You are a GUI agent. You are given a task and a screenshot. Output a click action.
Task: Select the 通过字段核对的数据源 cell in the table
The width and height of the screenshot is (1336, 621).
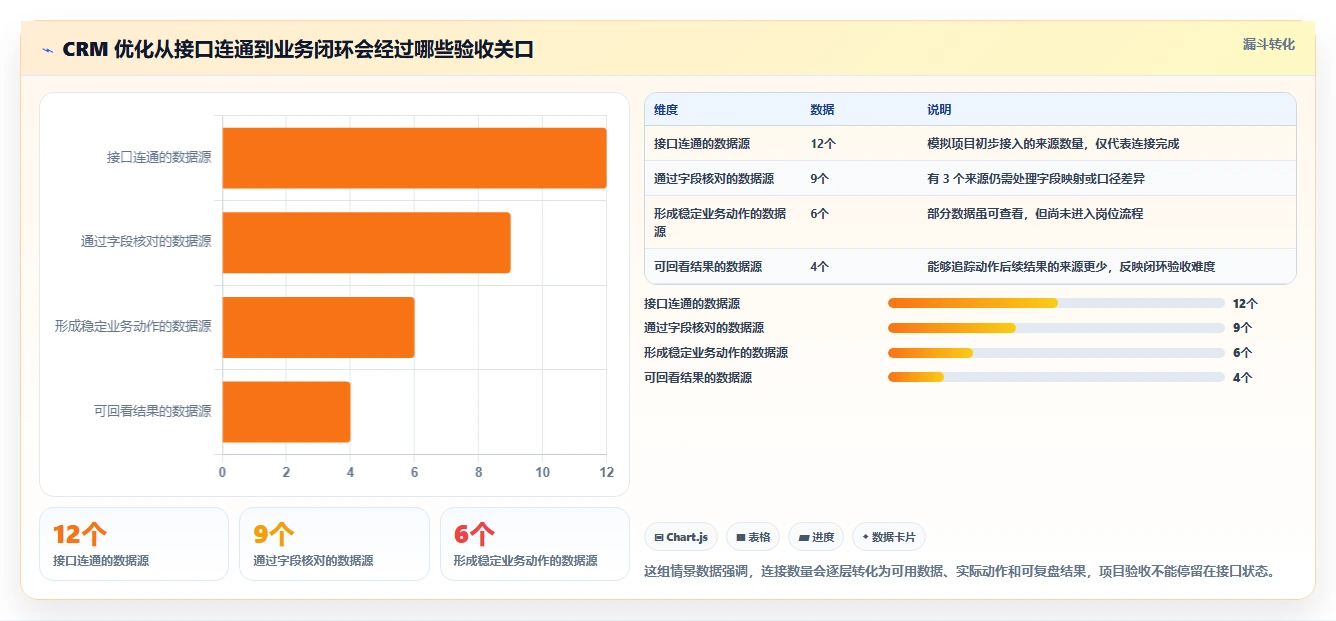714,179
